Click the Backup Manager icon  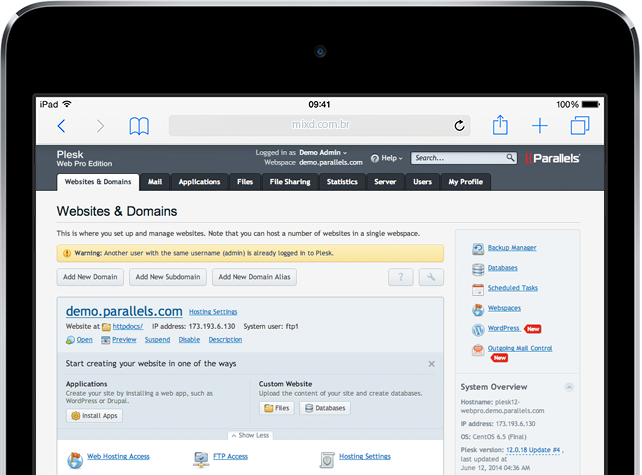(x=478, y=249)
